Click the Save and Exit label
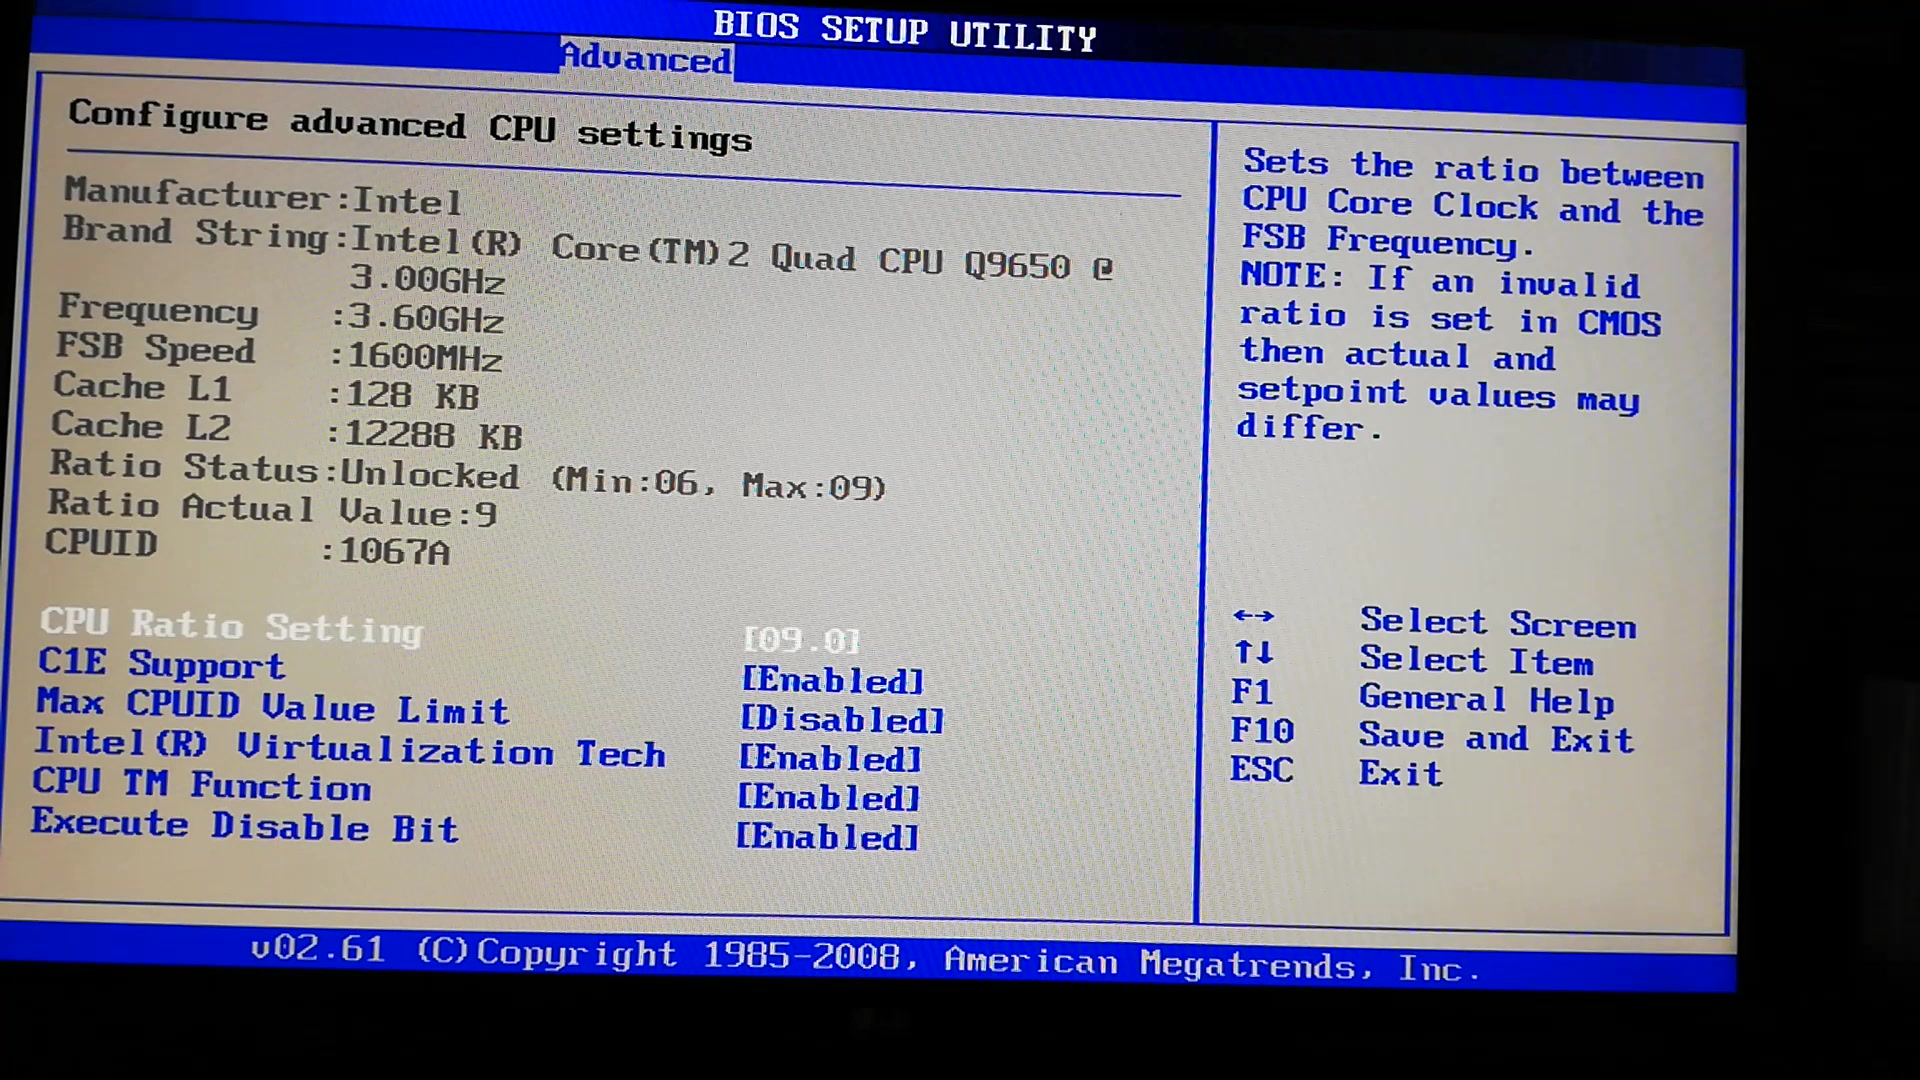The image size is (1920, 1080). pos(1496,738)
